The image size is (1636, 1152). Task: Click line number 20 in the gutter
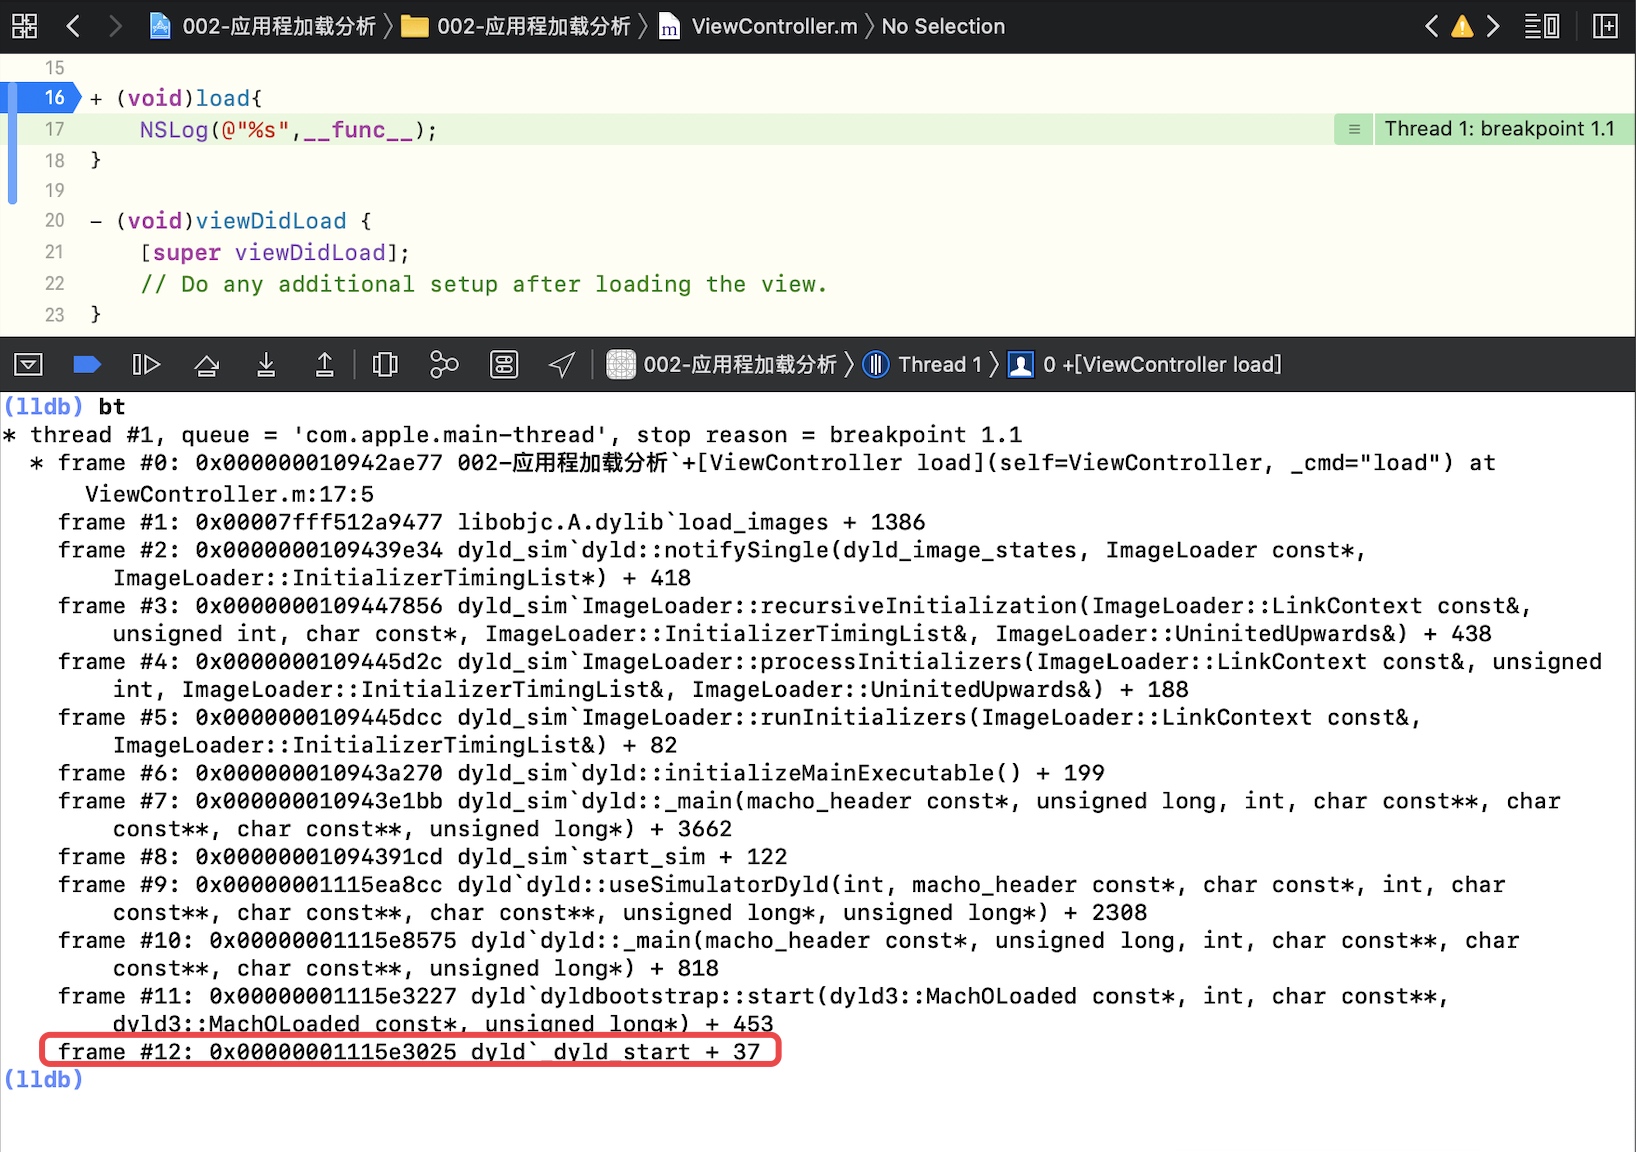point(54,220)
